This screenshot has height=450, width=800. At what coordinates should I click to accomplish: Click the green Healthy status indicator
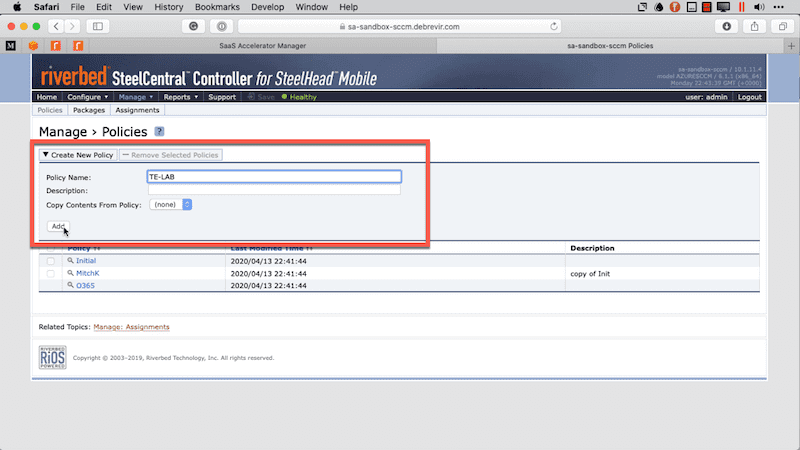299,97
